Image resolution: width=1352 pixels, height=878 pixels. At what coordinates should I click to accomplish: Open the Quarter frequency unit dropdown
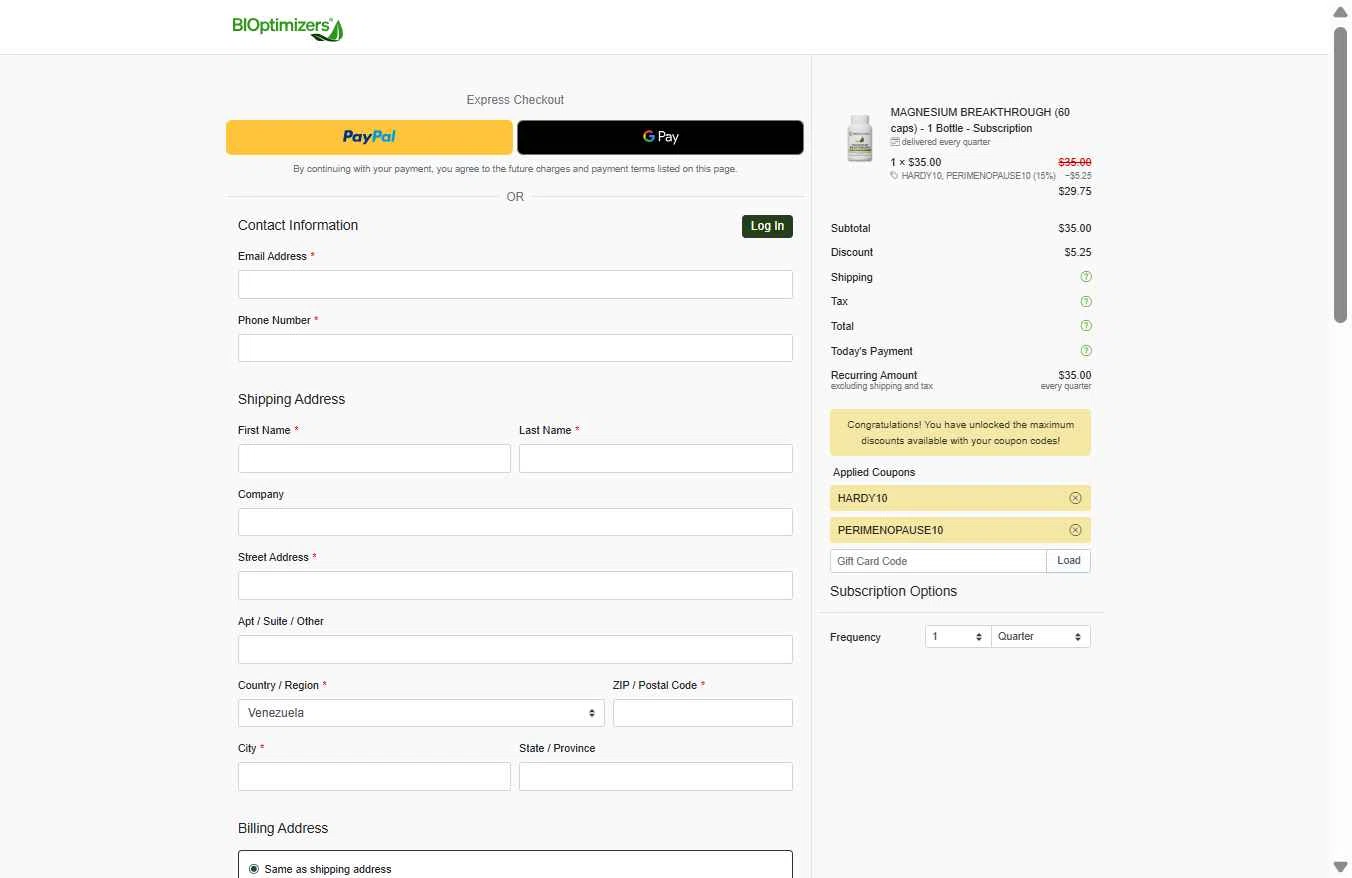[1040, 637]
